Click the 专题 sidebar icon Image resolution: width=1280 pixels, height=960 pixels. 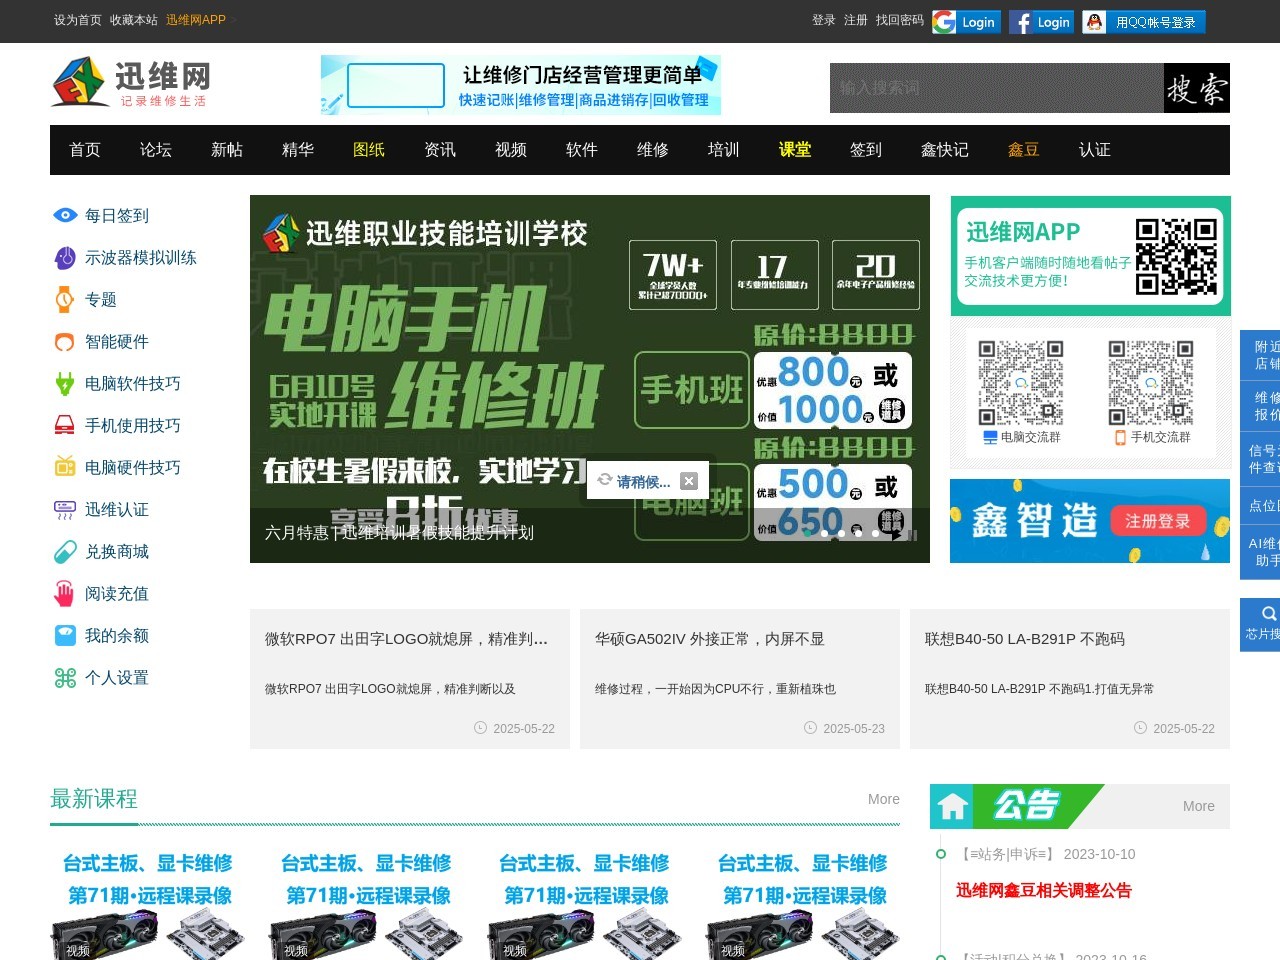[65, 299]
